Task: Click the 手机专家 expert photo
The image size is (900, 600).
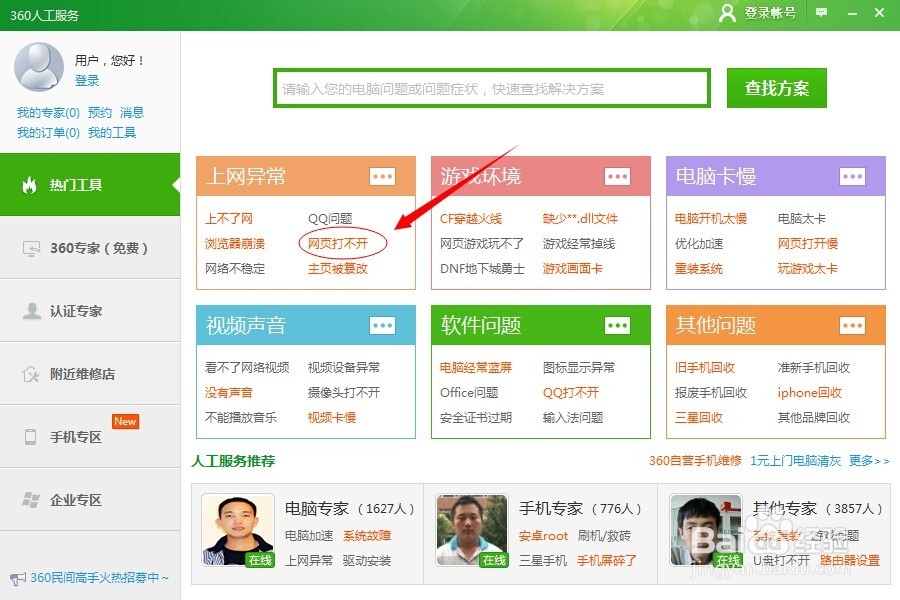Action: click(x=472, y=531)
